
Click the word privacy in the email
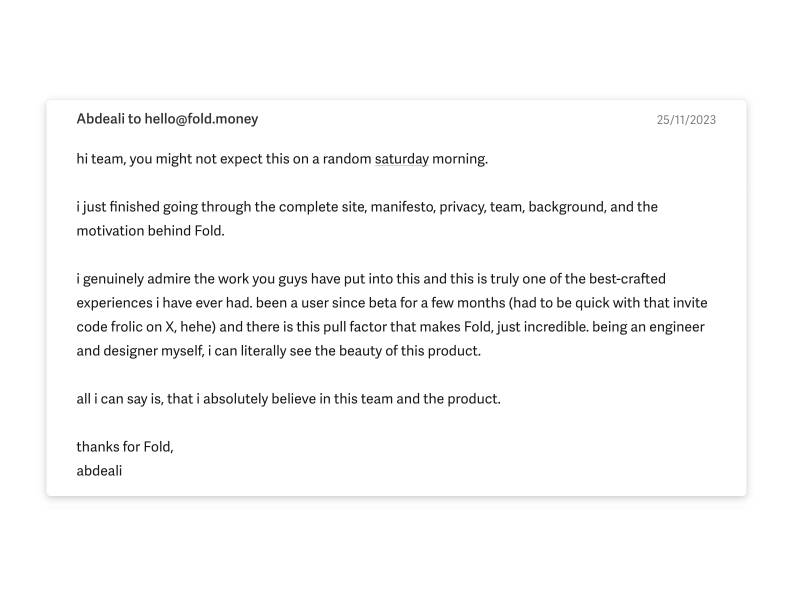click(x=462, y=207)
